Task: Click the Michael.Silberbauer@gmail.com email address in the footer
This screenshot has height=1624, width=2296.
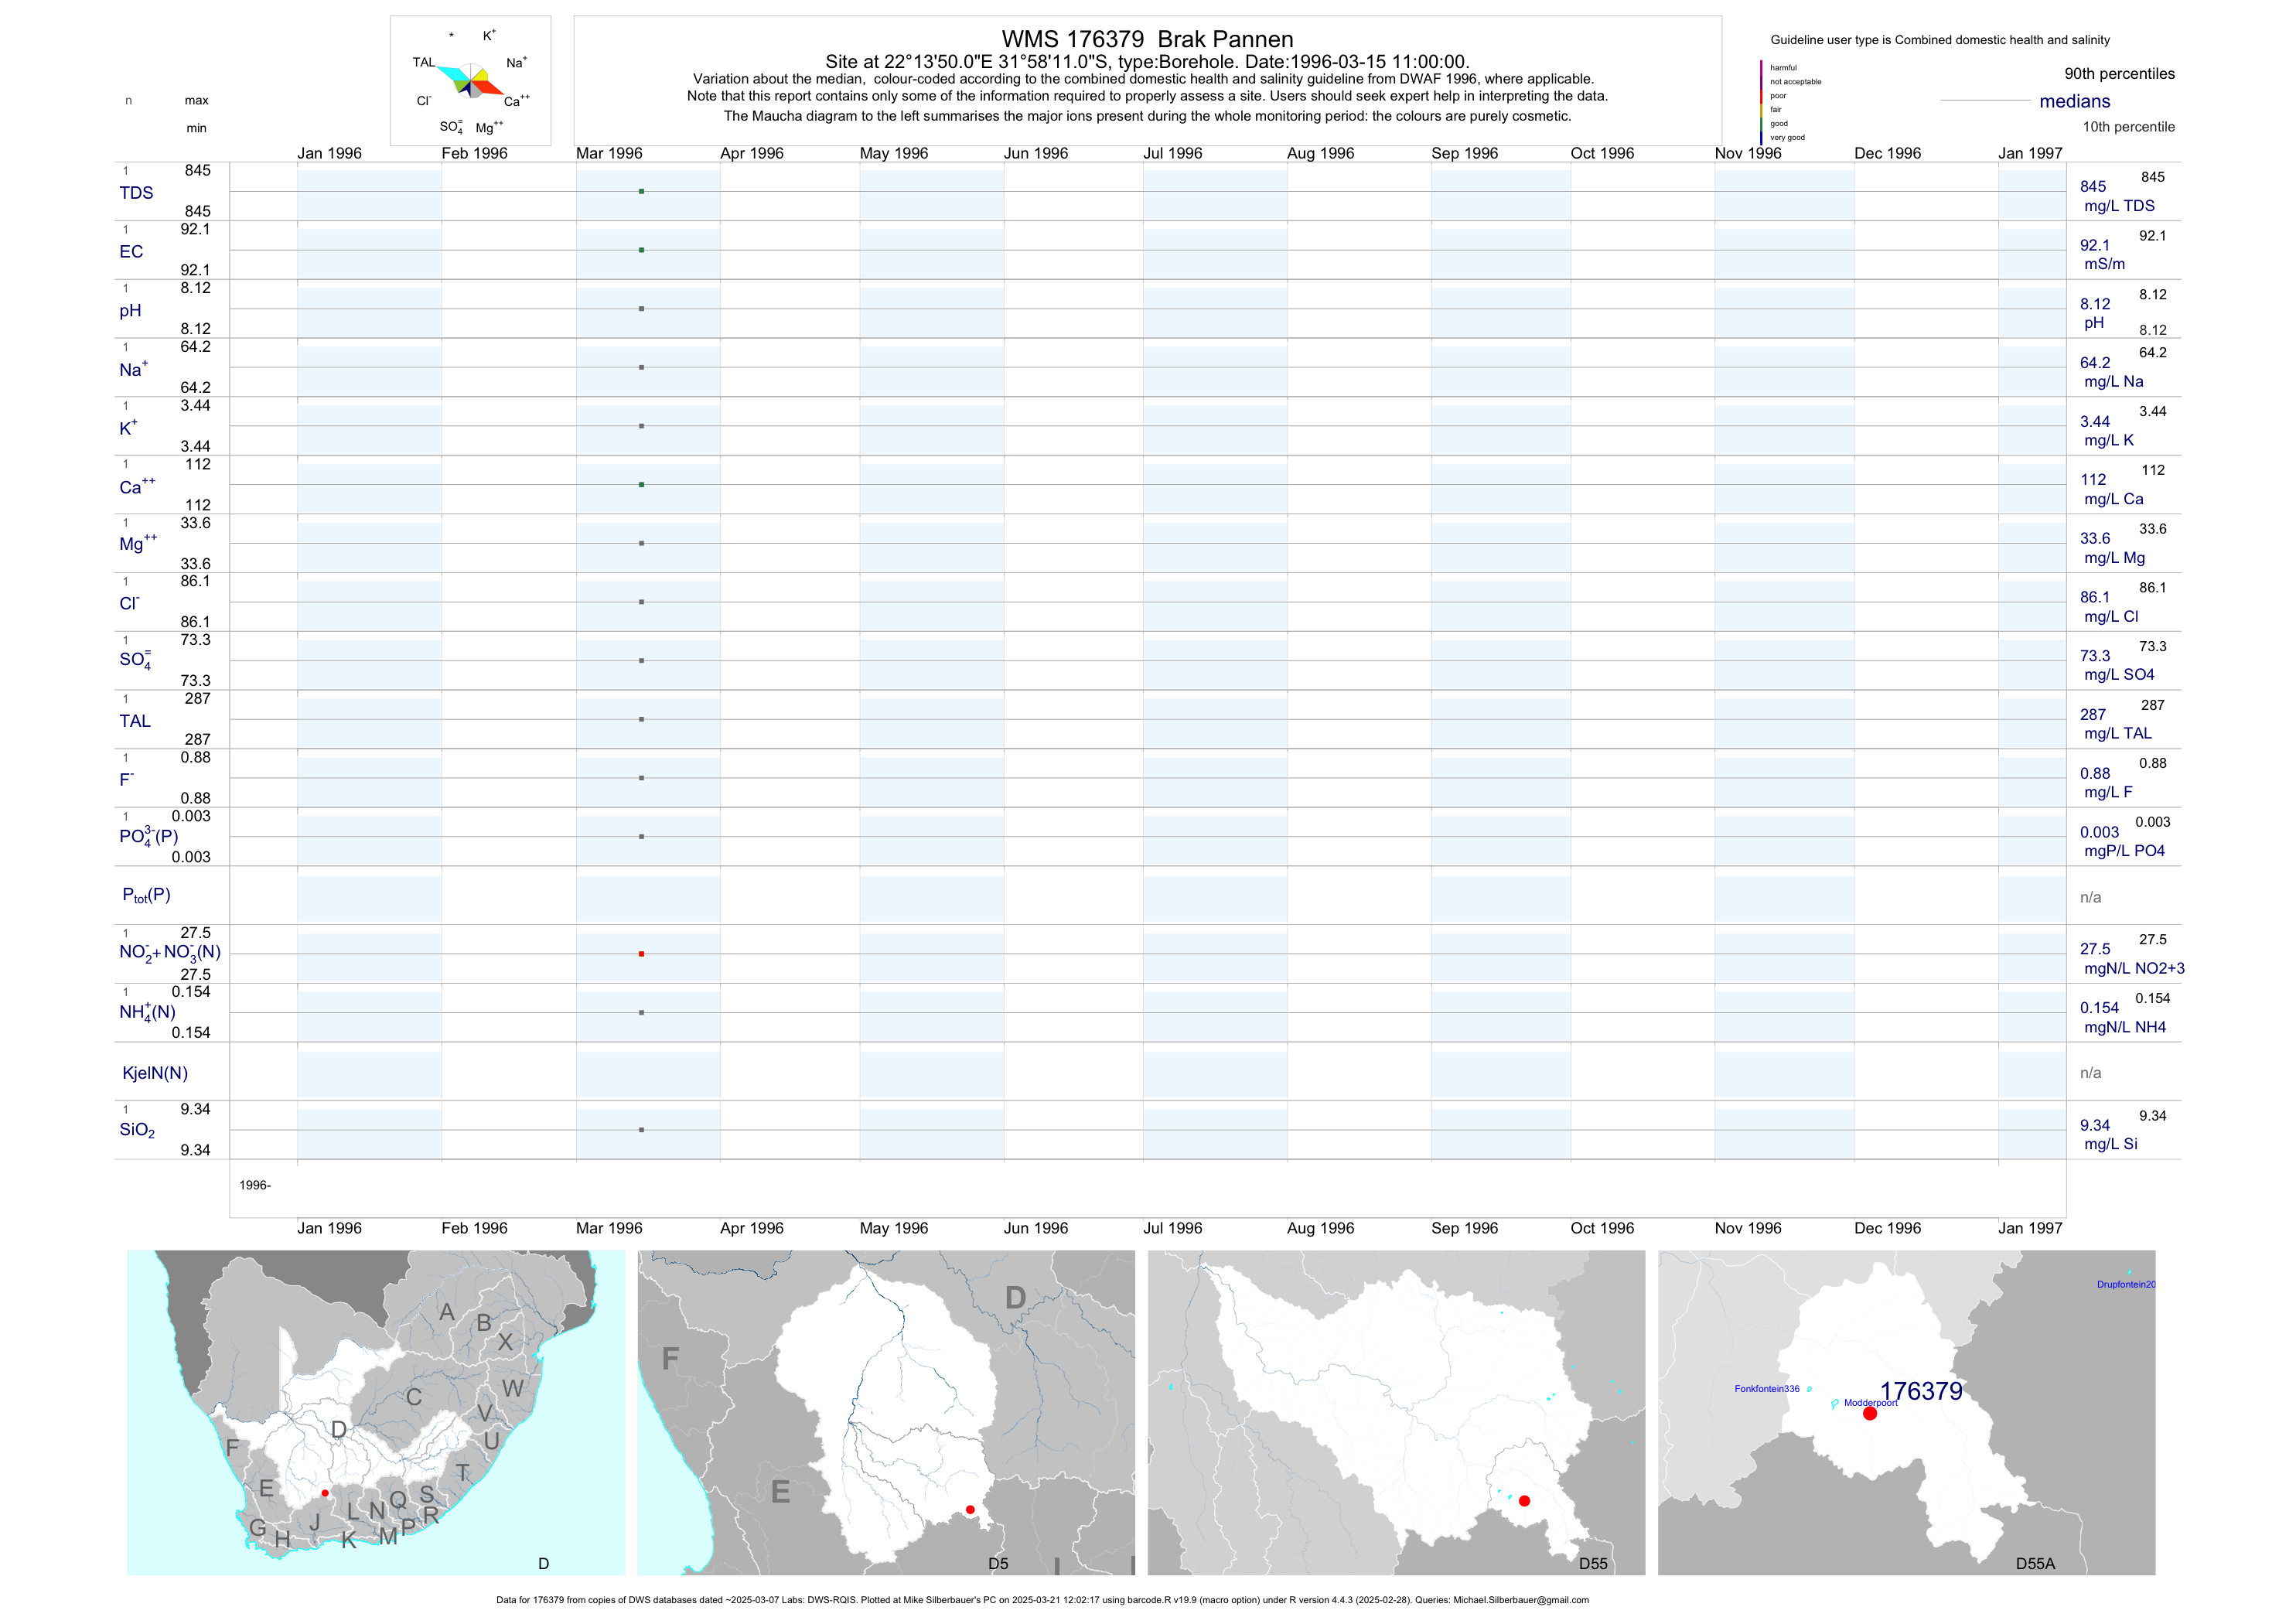Action: tap(1520, 1600)
